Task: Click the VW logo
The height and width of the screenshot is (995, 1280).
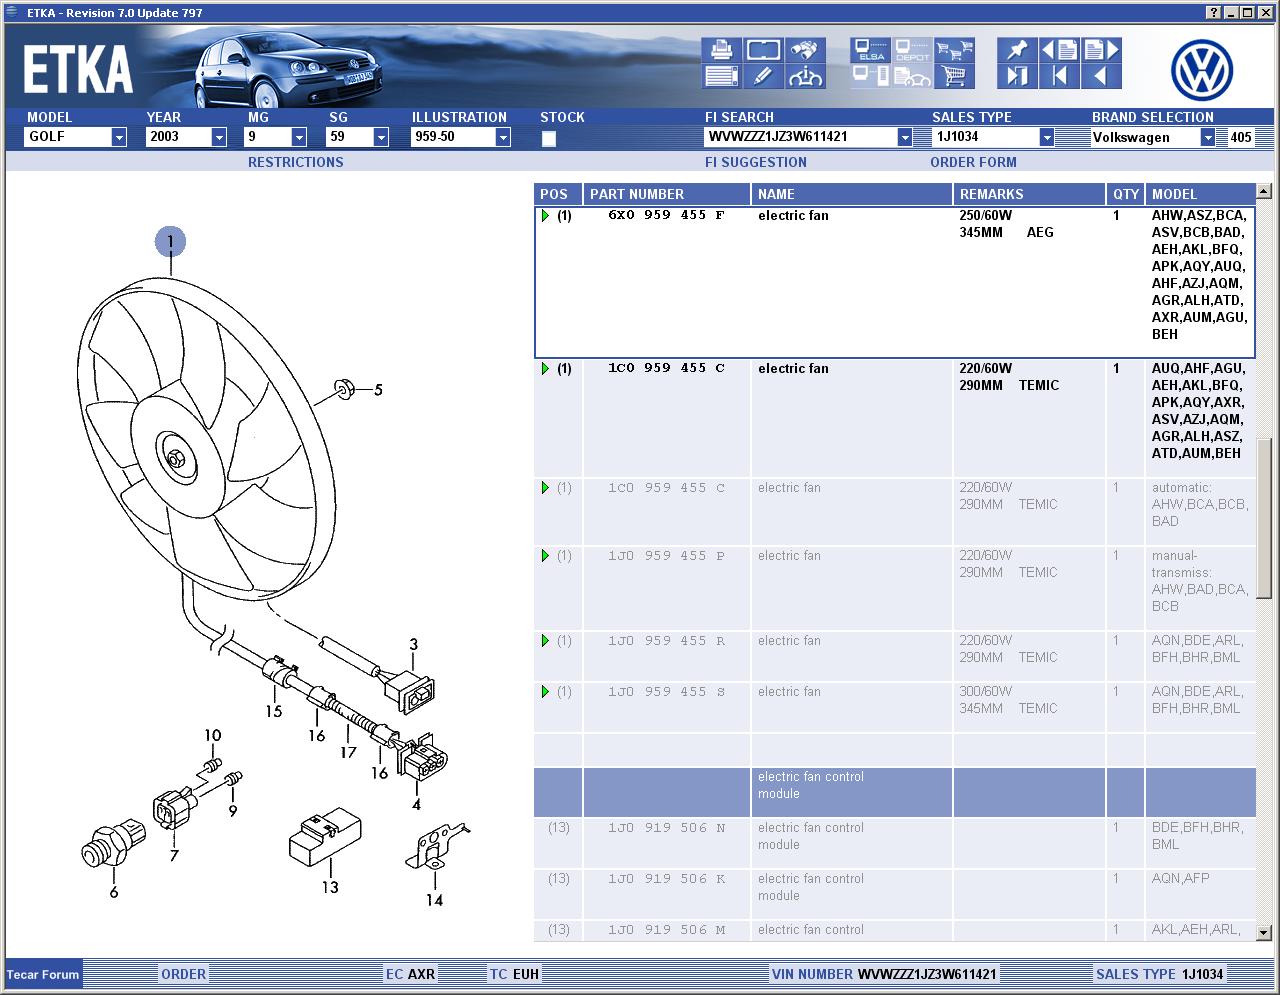Action: pyautogui.click(x=1202, y=70)
